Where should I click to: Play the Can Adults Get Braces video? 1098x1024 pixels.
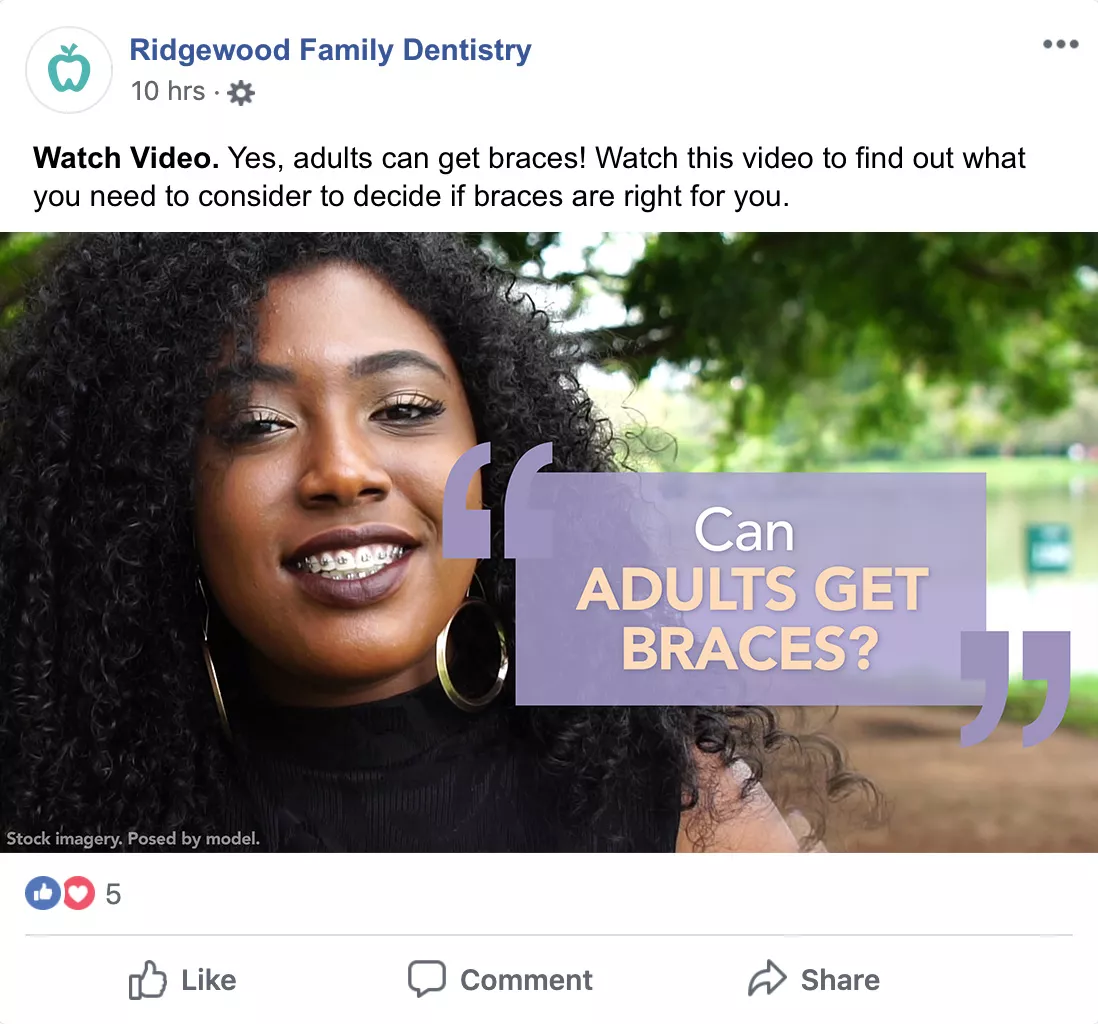tap(549, 540)
